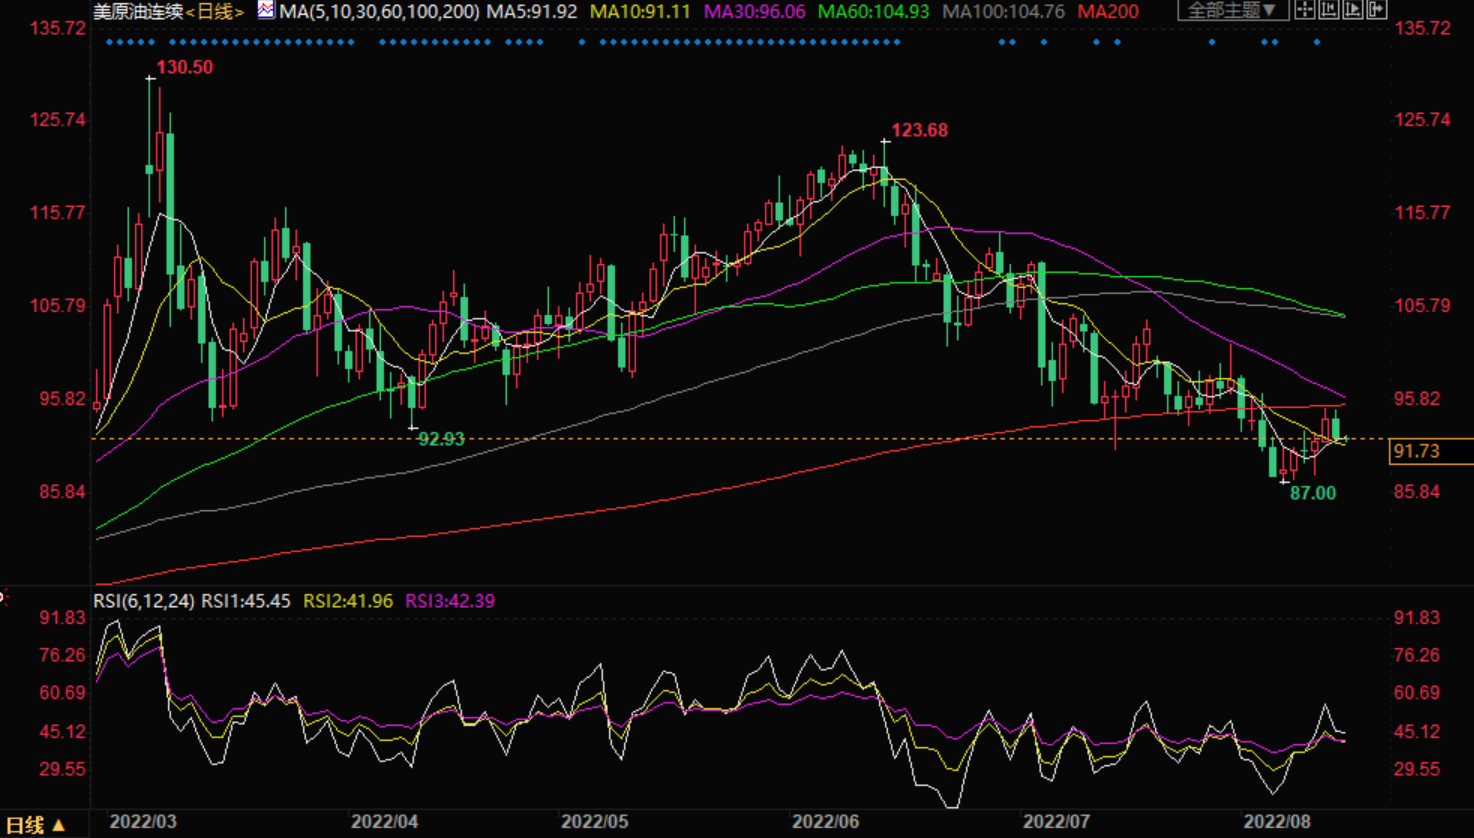Viewport: 1474px width, 838px height.
Task: Click the MA200 legend label
Action: pyautogui.click(x=1108, y=12)
